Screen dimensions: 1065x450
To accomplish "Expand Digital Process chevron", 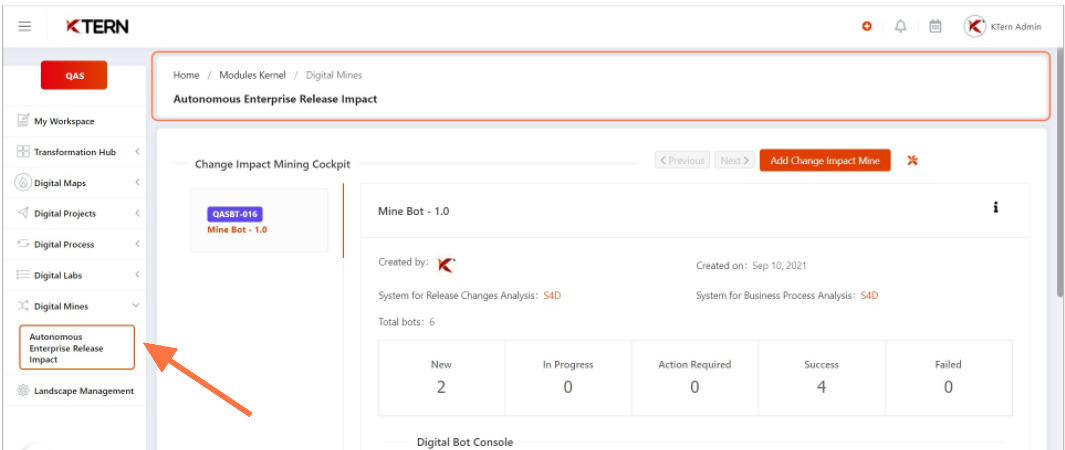I will click(x=137, y=244).
